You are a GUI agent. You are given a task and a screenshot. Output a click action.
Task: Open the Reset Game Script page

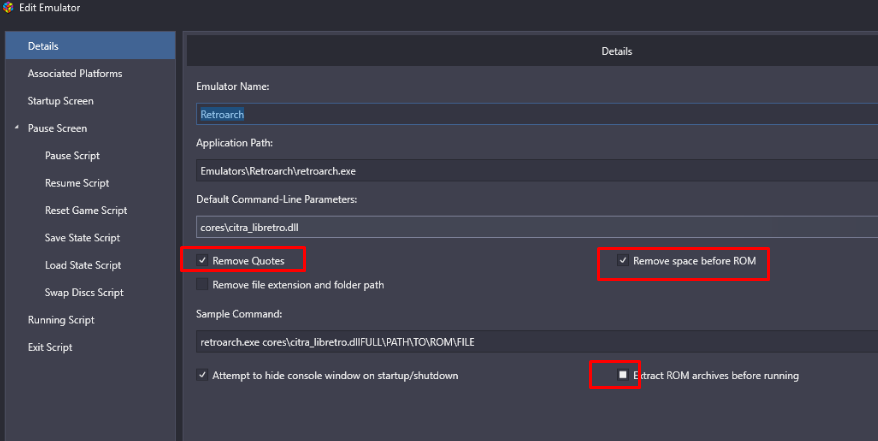(86, 210)
